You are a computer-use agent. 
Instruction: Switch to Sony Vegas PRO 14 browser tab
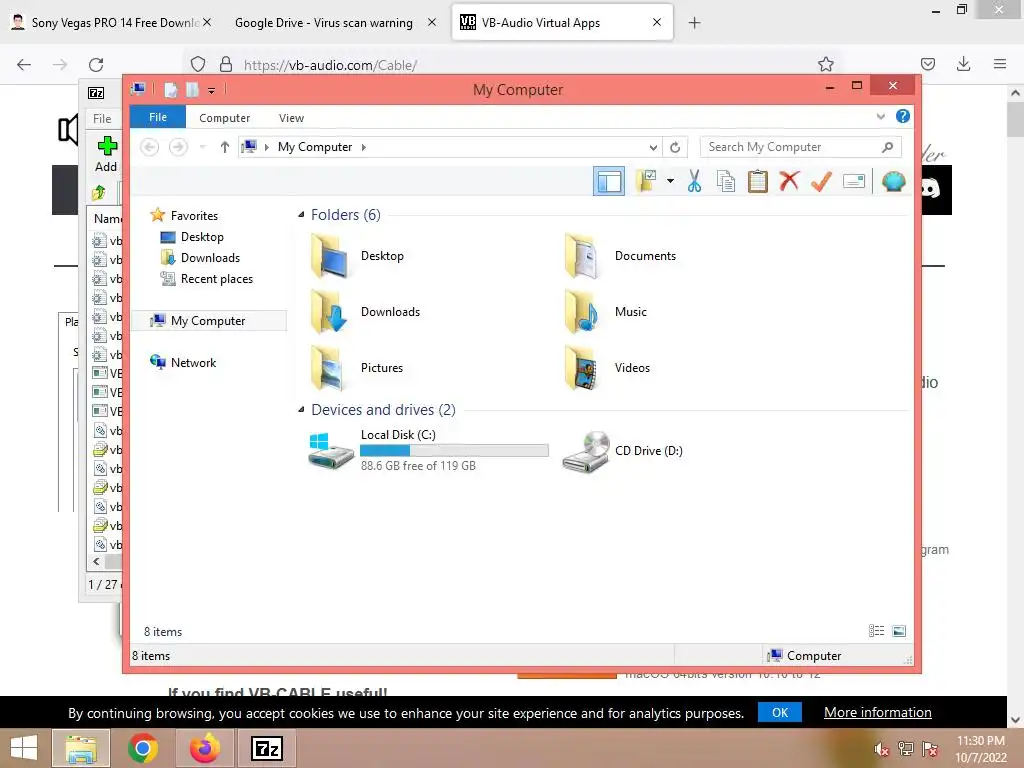pos(111,22)
